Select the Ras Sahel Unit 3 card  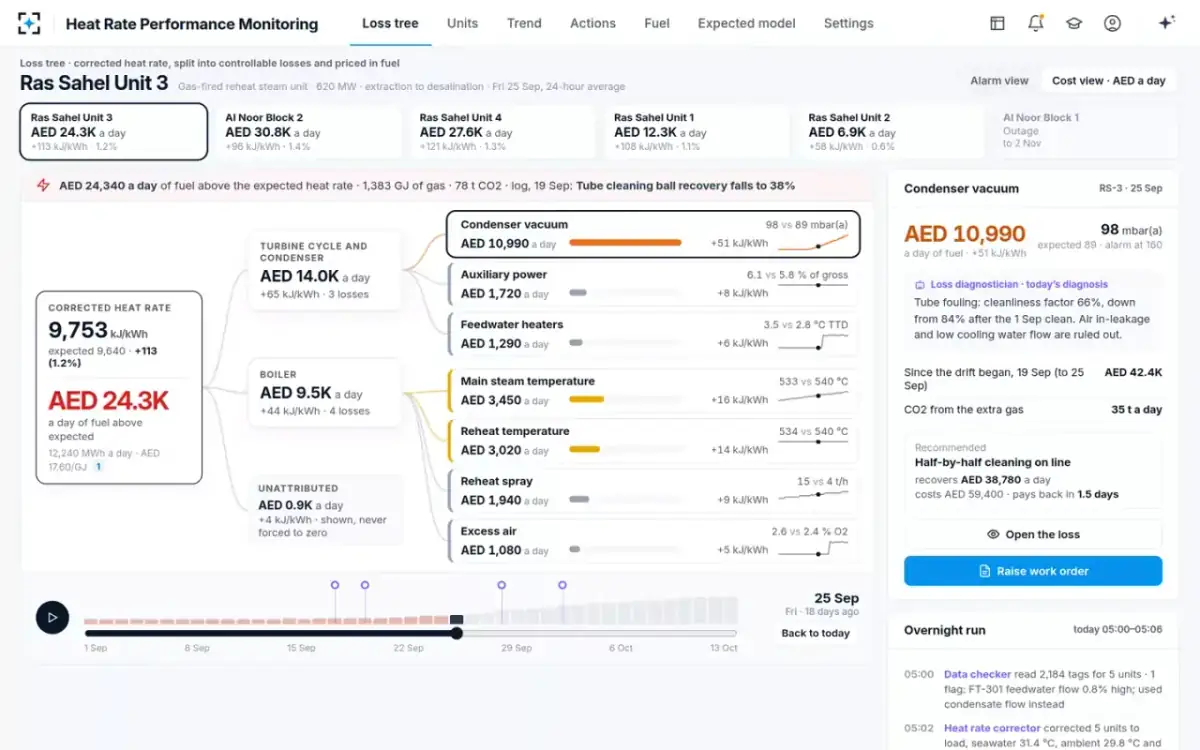[114, 131]
